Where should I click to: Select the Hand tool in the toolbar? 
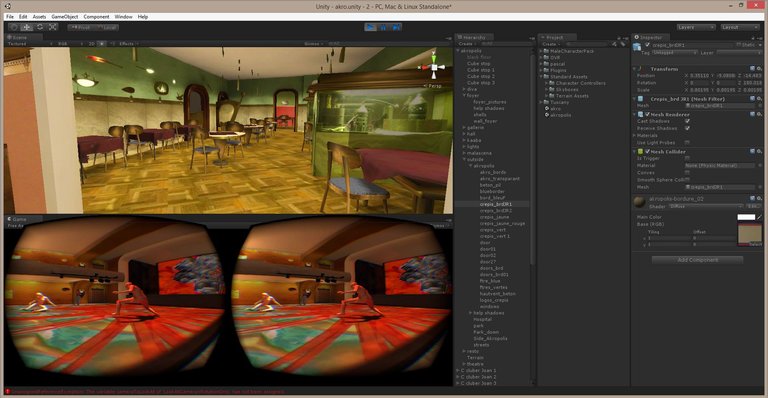pos(14,27)
